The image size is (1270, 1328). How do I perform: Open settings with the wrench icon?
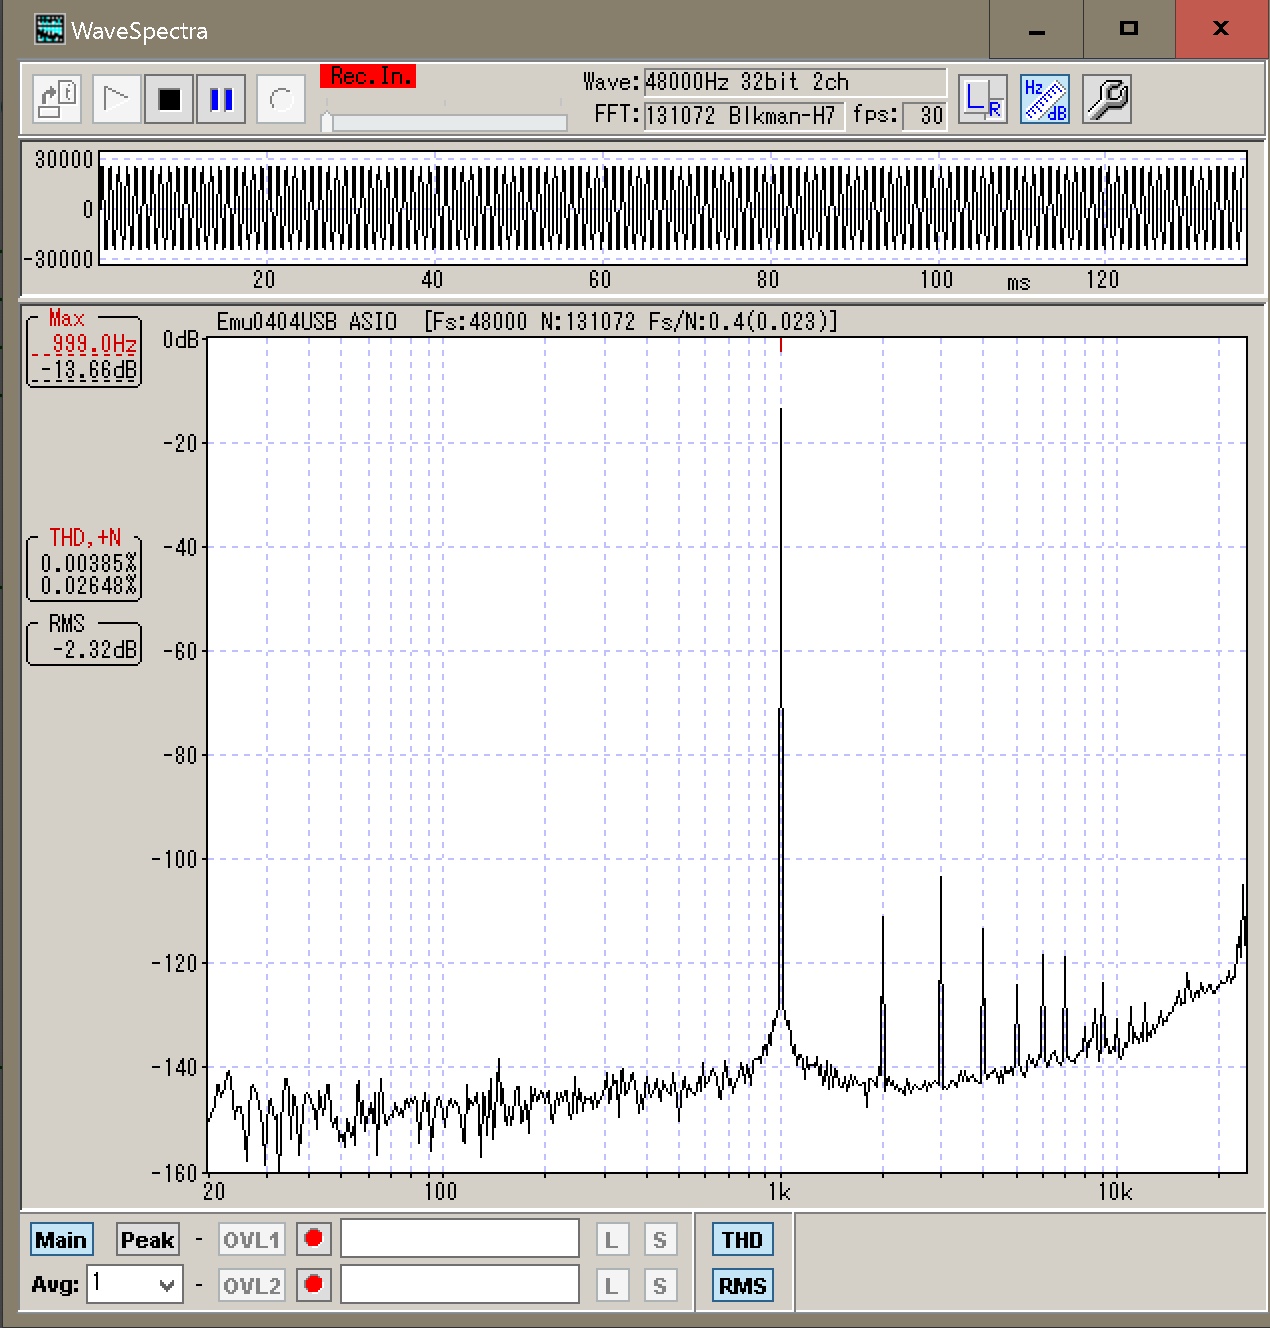coord(1107,99)
